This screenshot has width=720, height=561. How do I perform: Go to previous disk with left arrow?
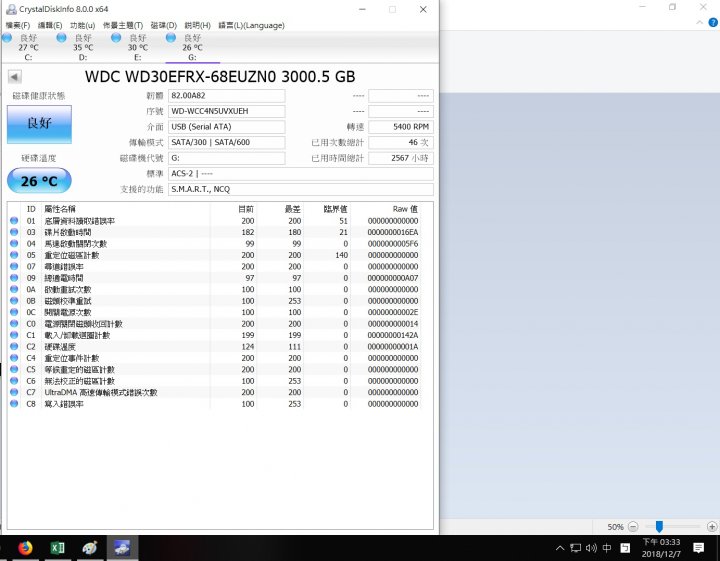pyautogui.click(x=15, y=77)
